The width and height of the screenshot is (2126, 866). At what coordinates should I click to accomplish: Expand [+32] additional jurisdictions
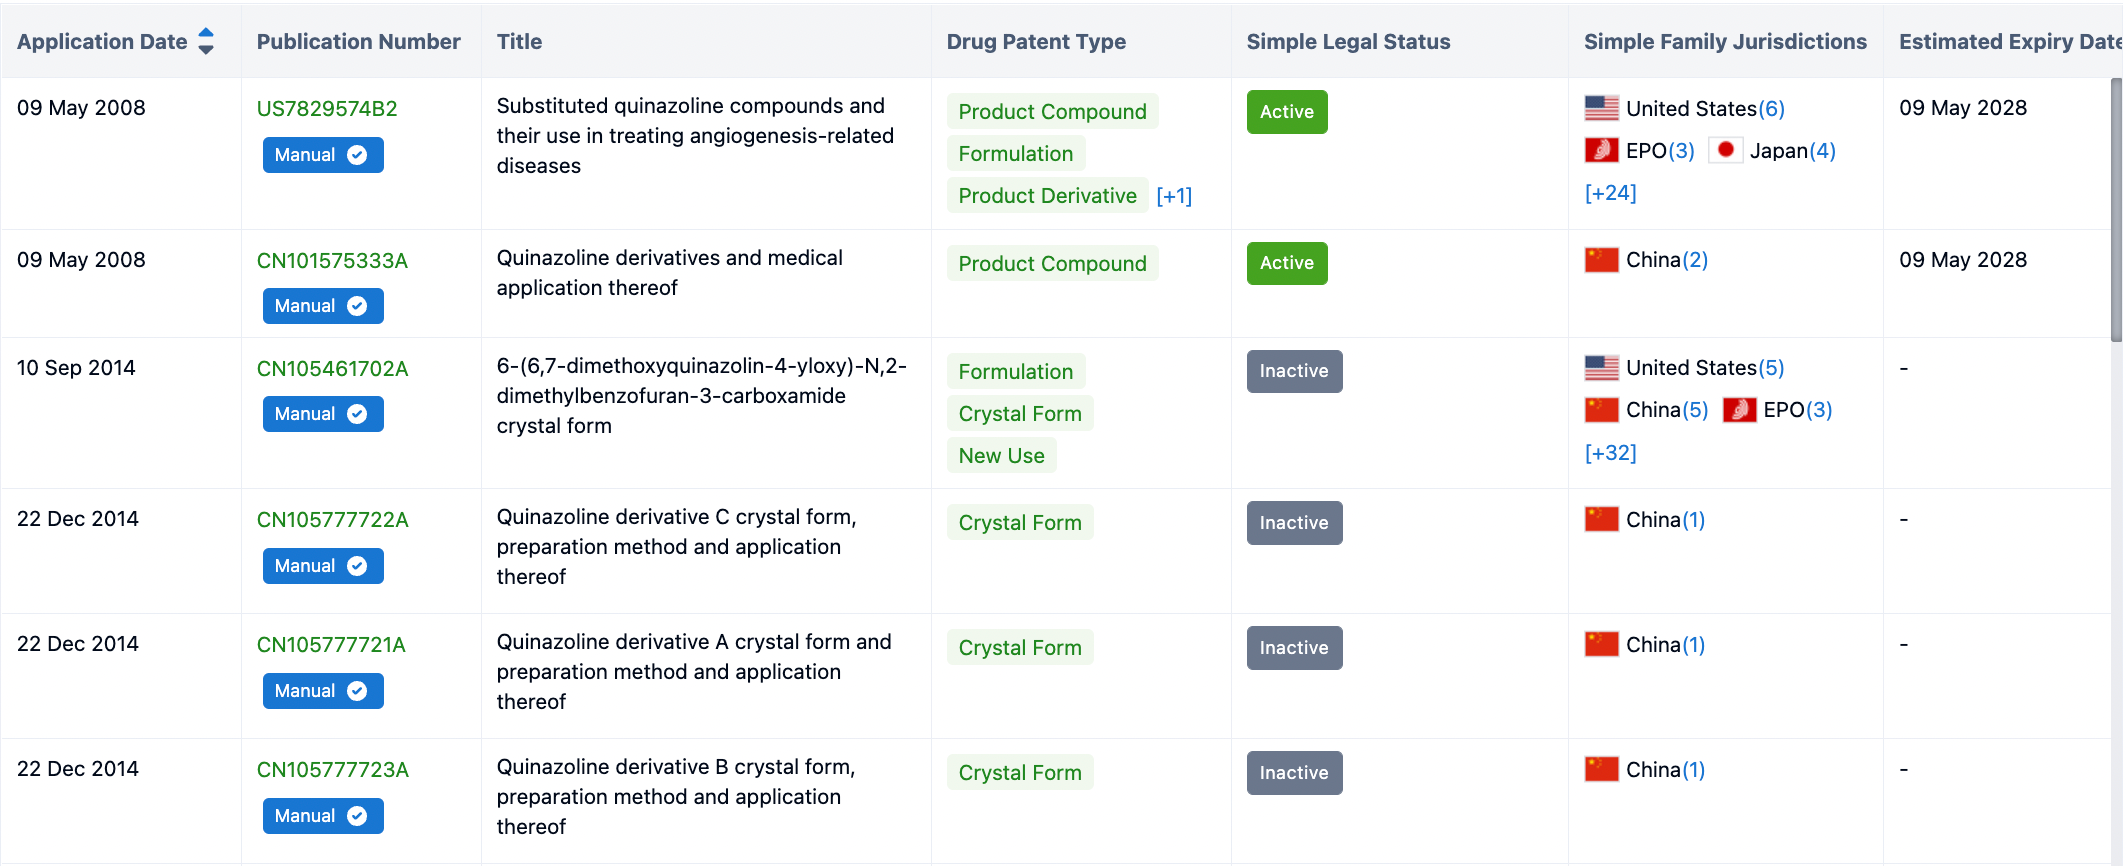1610,453
